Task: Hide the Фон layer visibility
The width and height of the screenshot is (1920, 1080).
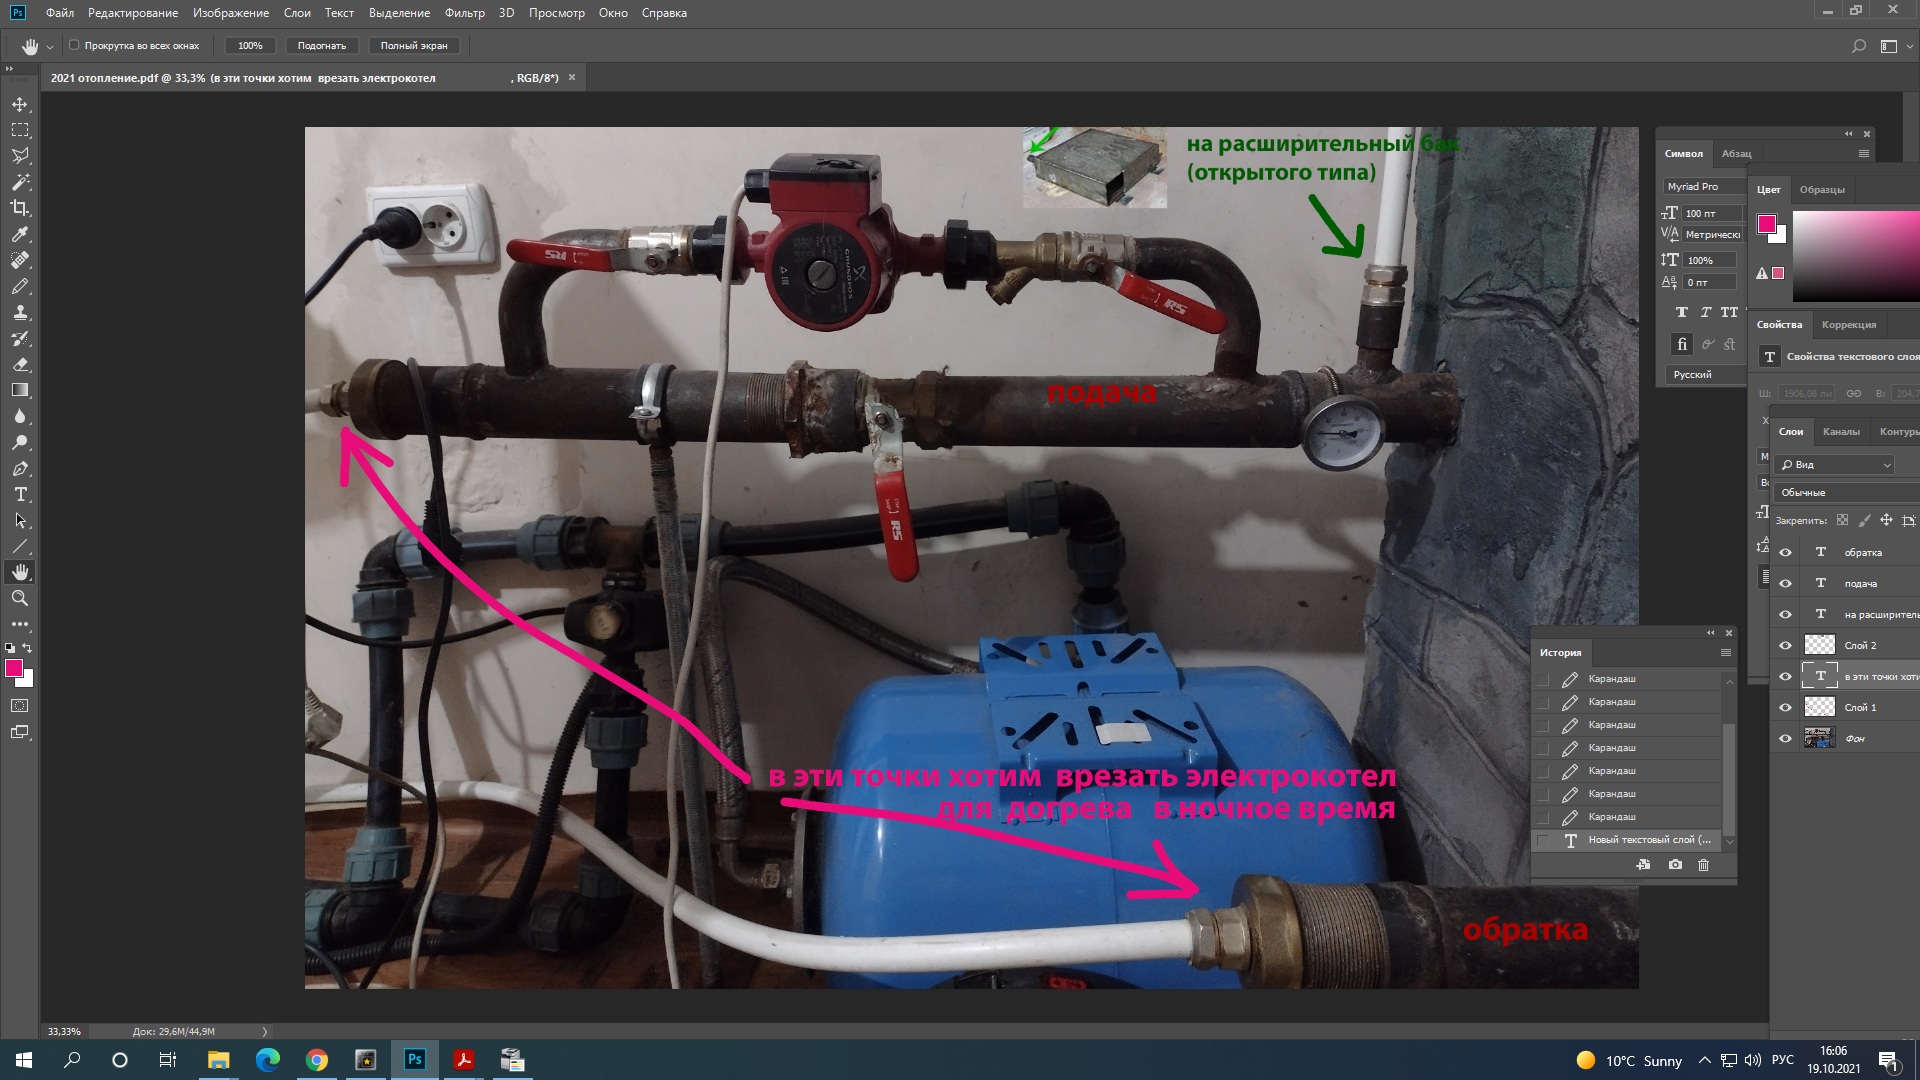Action: (x=1785, y=739)
